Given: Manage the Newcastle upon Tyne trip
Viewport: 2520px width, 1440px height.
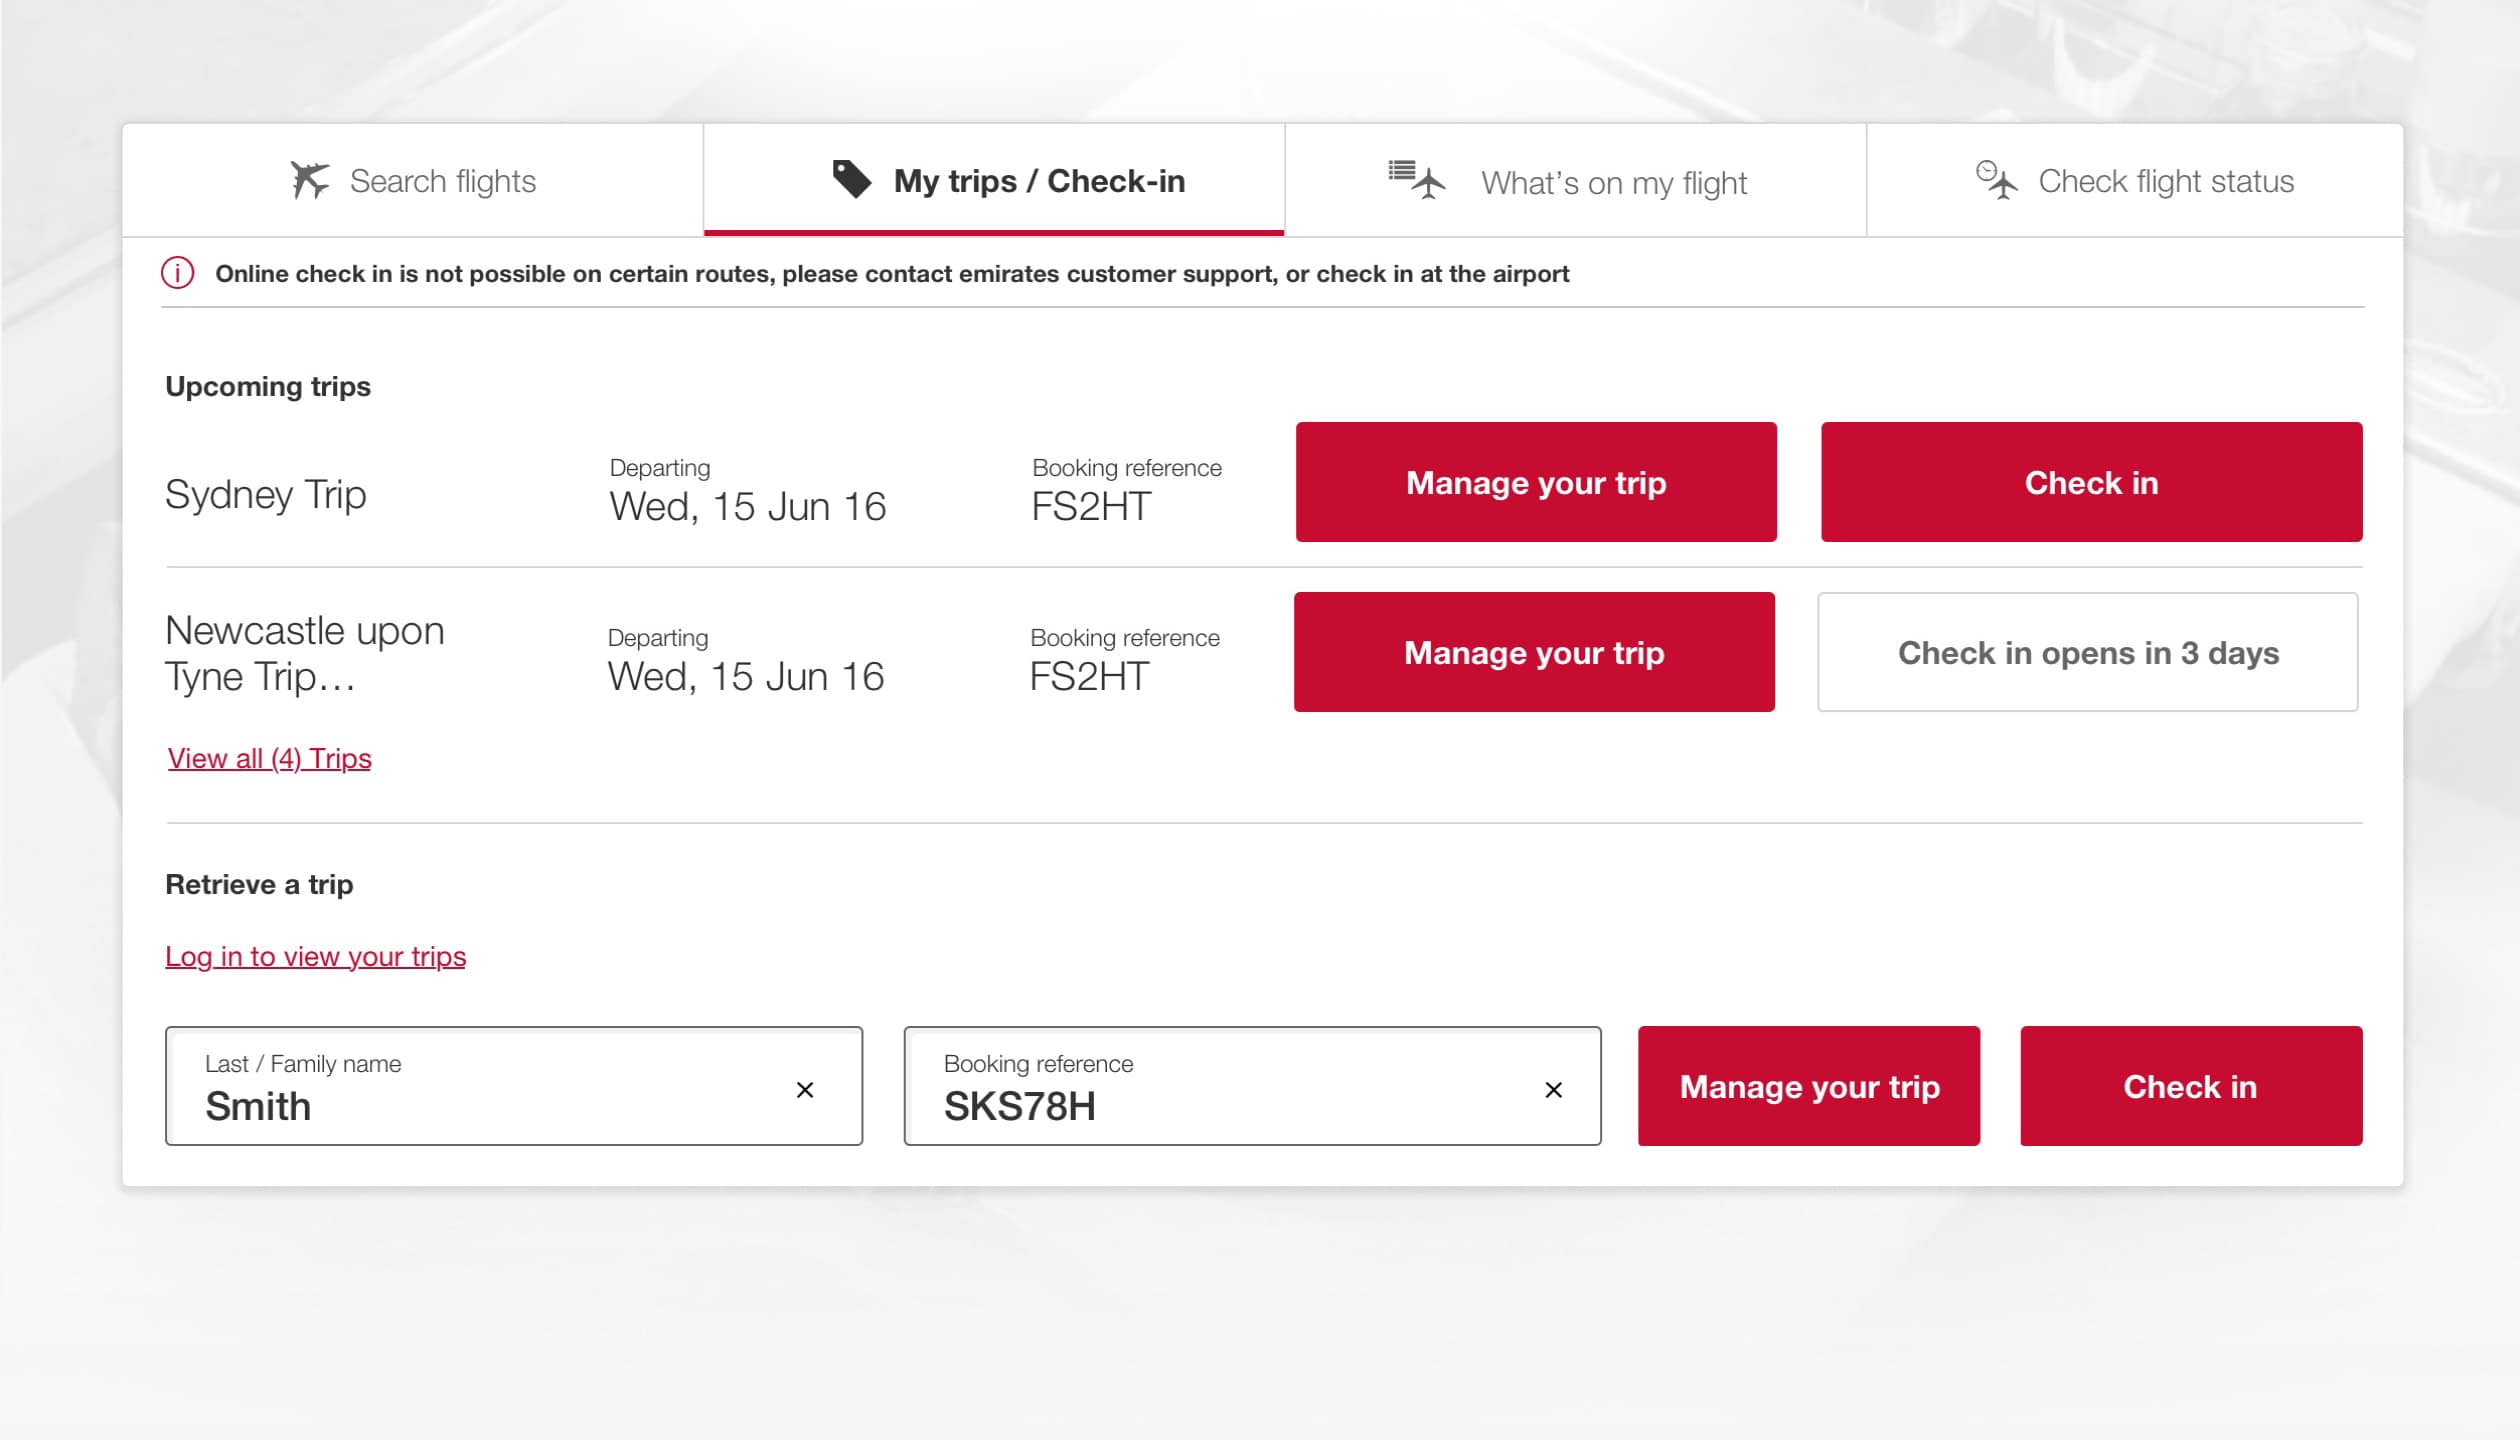Looking at the screenshot, I should 1534,652.
